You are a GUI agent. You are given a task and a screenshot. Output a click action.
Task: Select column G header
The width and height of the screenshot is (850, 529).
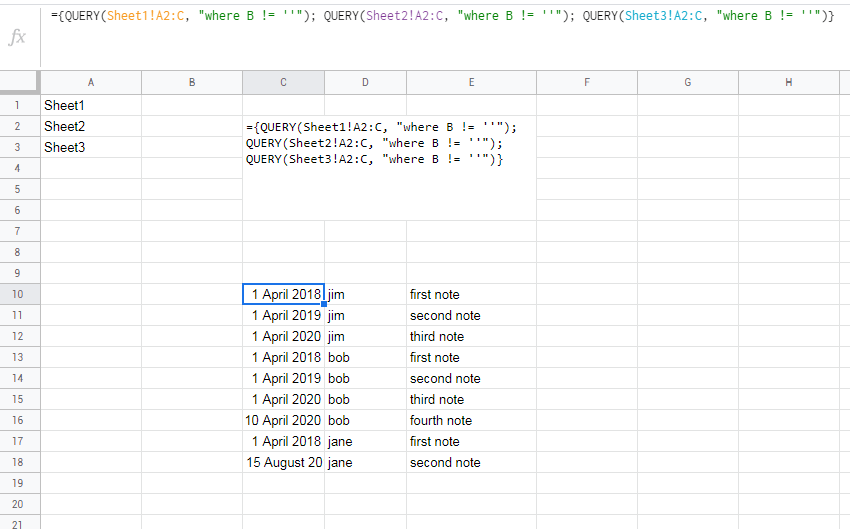(x=688, y=82)
